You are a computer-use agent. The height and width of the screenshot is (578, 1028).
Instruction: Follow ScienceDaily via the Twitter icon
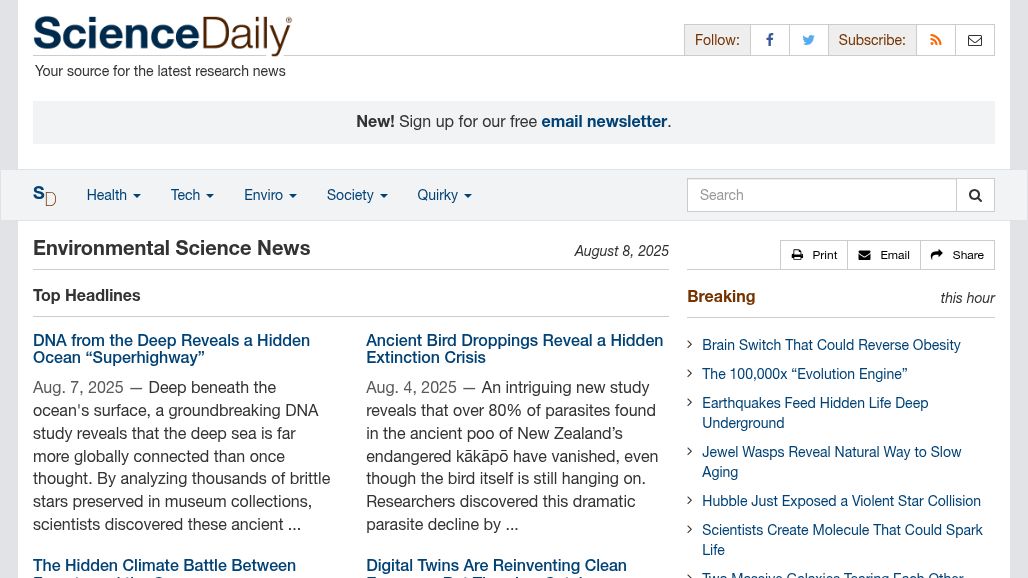click(808, 40)
